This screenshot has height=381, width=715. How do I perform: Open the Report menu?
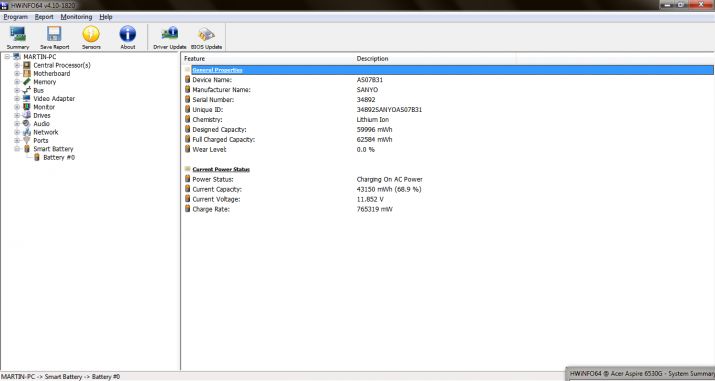[44, 17]
